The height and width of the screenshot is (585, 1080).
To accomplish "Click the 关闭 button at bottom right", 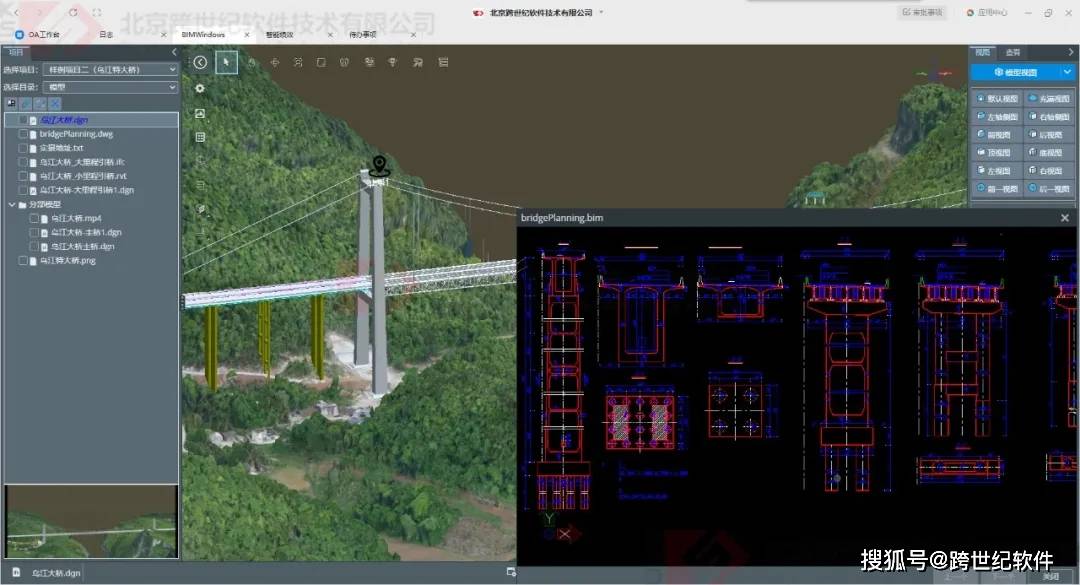I will [x=1050, y=577].
